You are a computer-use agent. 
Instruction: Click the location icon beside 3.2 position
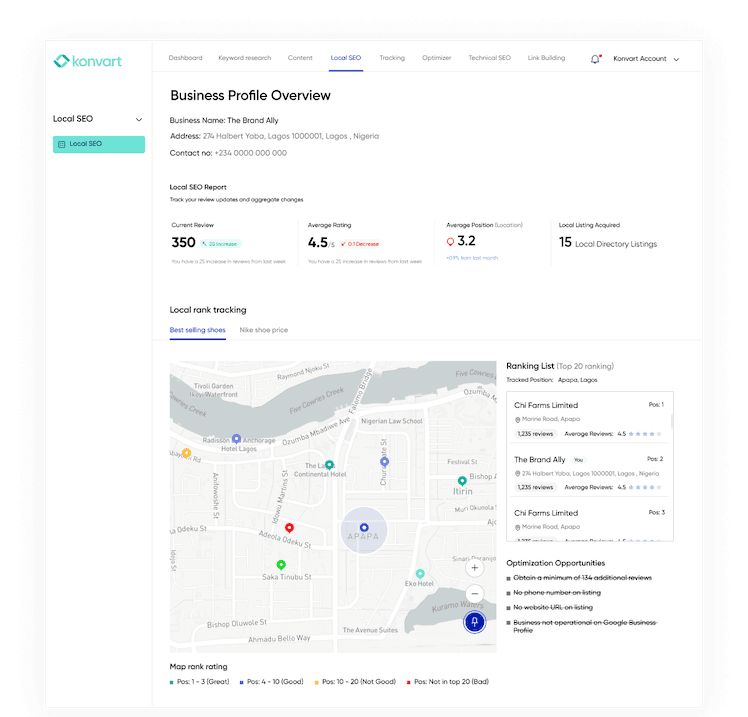450,242
